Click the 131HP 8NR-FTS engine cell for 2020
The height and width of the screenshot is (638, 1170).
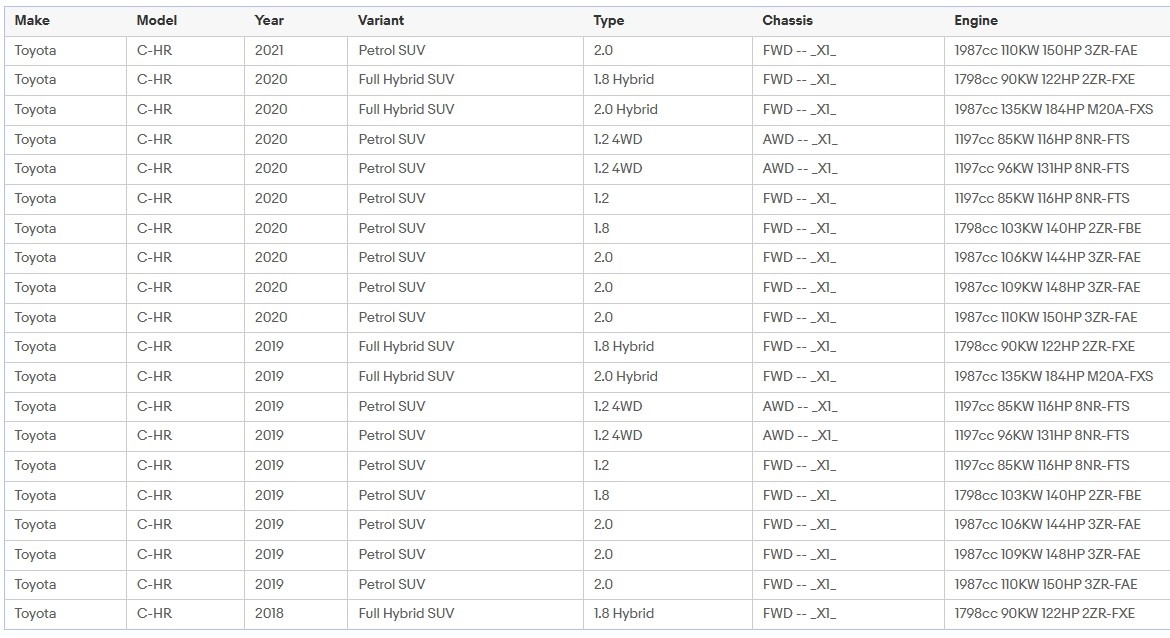click(x=1041, y=168)
